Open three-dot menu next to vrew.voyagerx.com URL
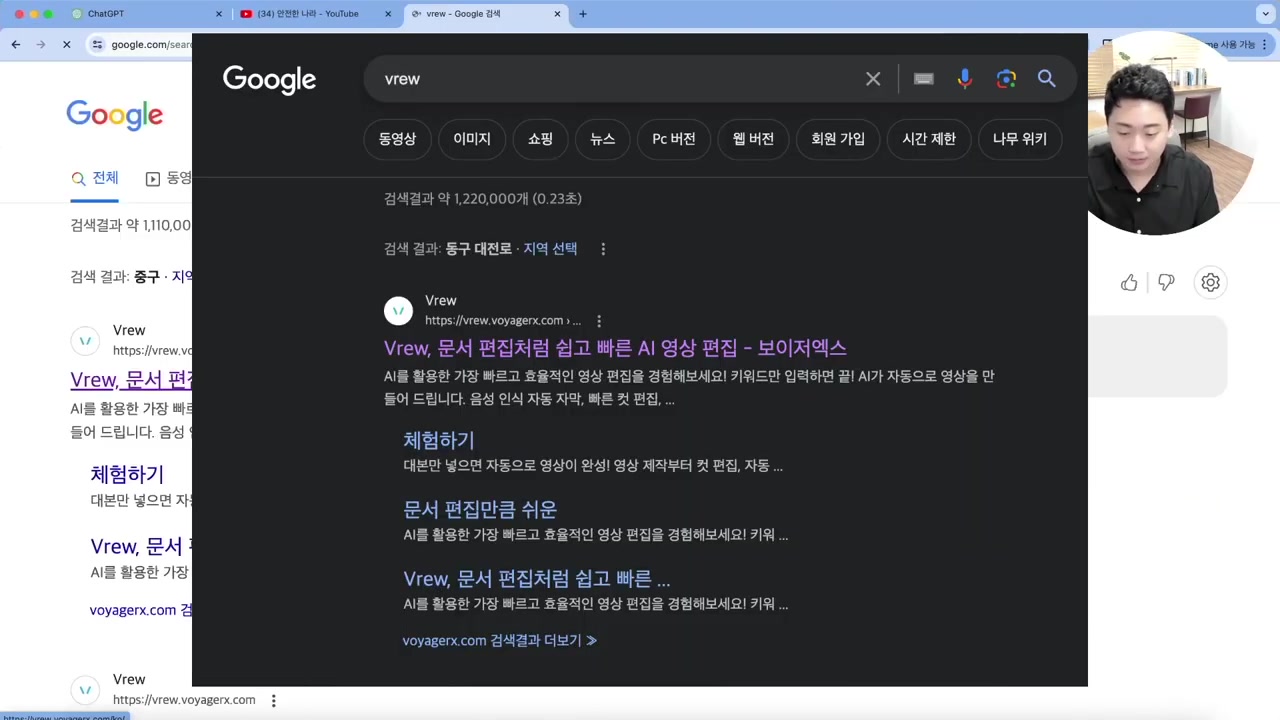This screenshot has width=1280, height=720. (x=599, y=321)
